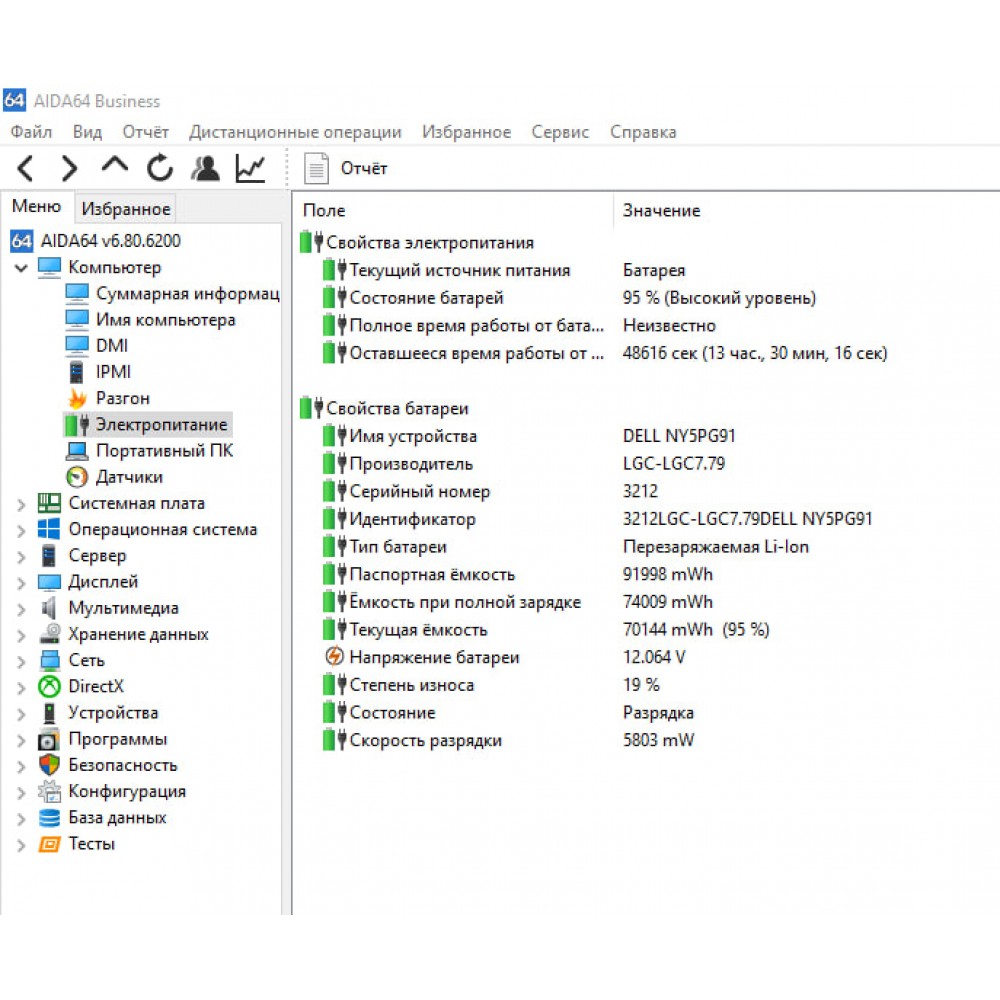Select Электропитание in the tree

pyautogui.click(x=161, y=425)
